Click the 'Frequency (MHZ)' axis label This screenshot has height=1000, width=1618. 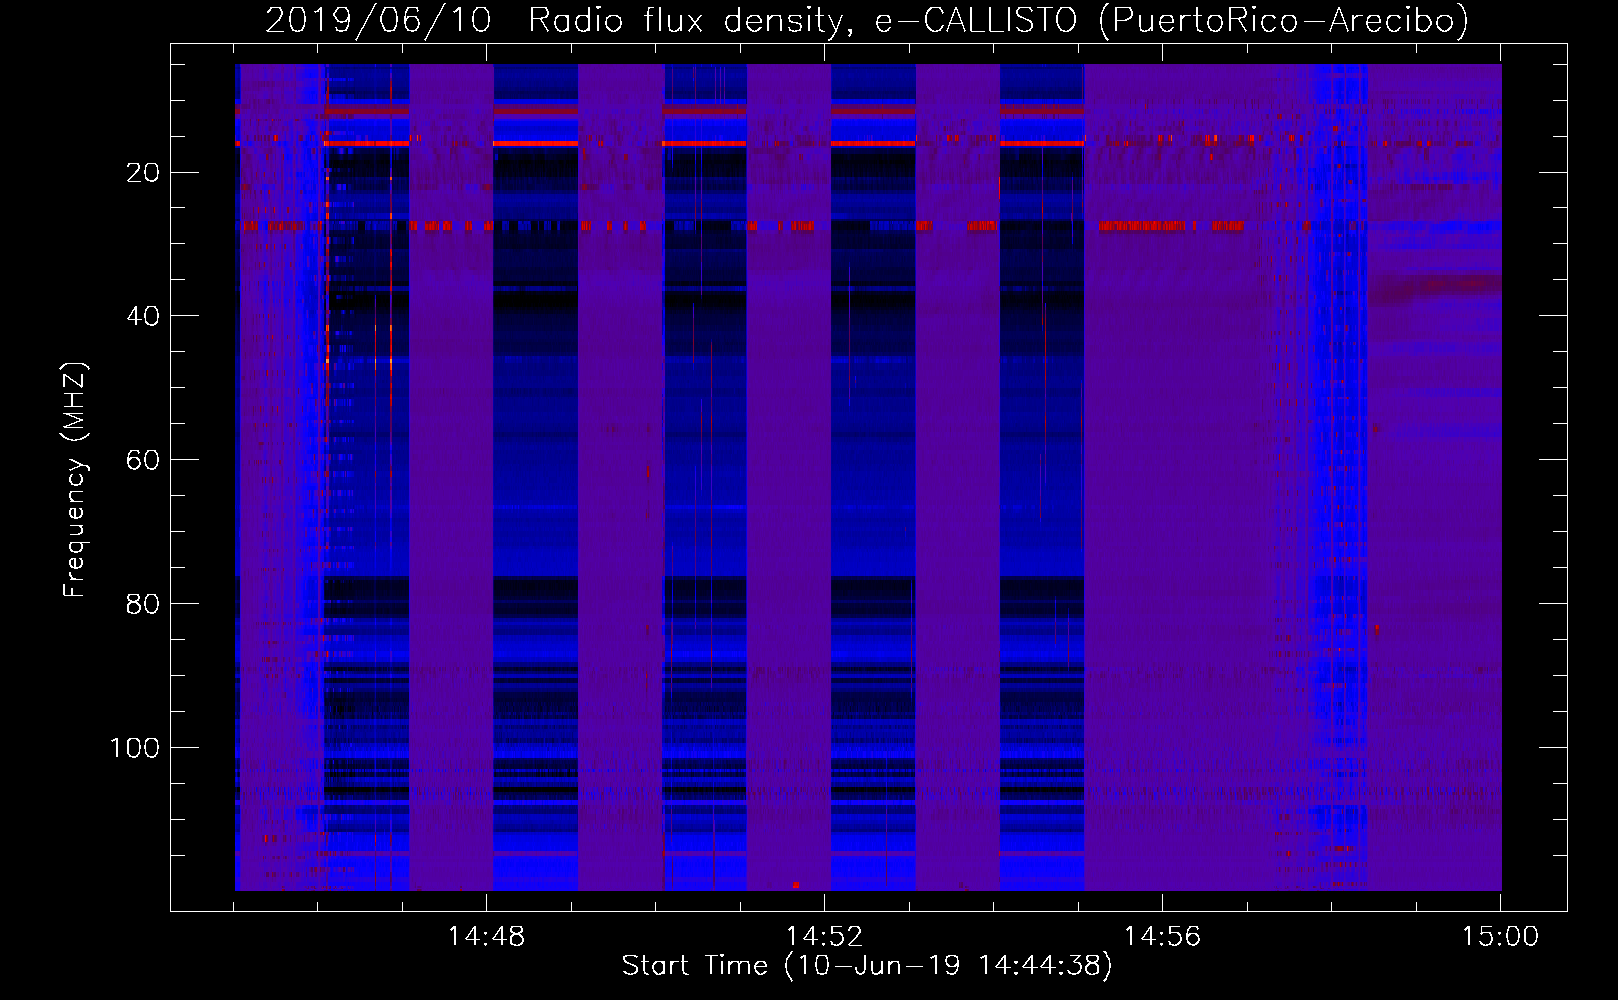pos(75,480)
